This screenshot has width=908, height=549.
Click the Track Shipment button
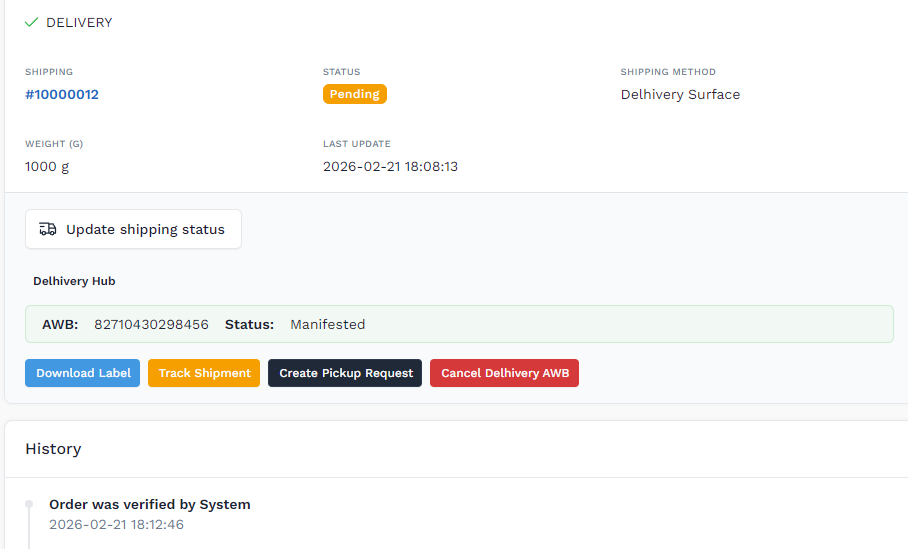point(204,373)
